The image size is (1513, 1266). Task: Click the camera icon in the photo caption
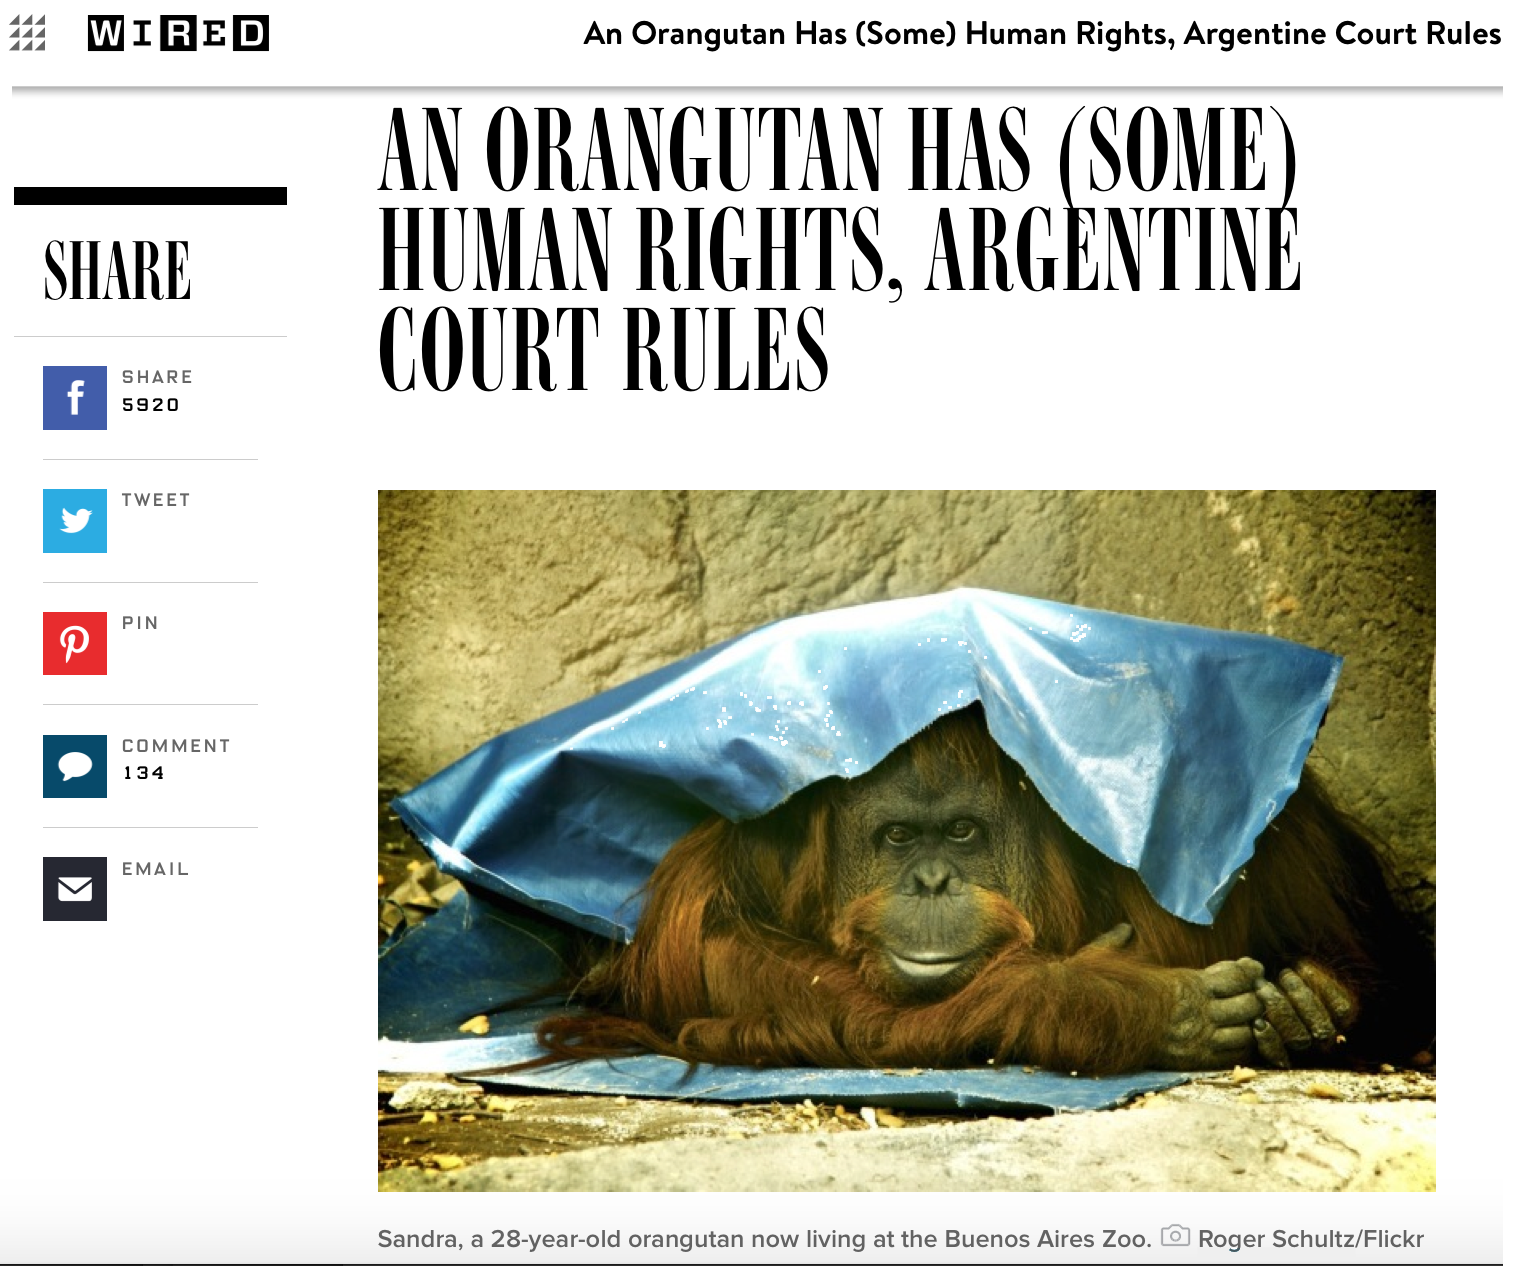tap(1175, 1236)
